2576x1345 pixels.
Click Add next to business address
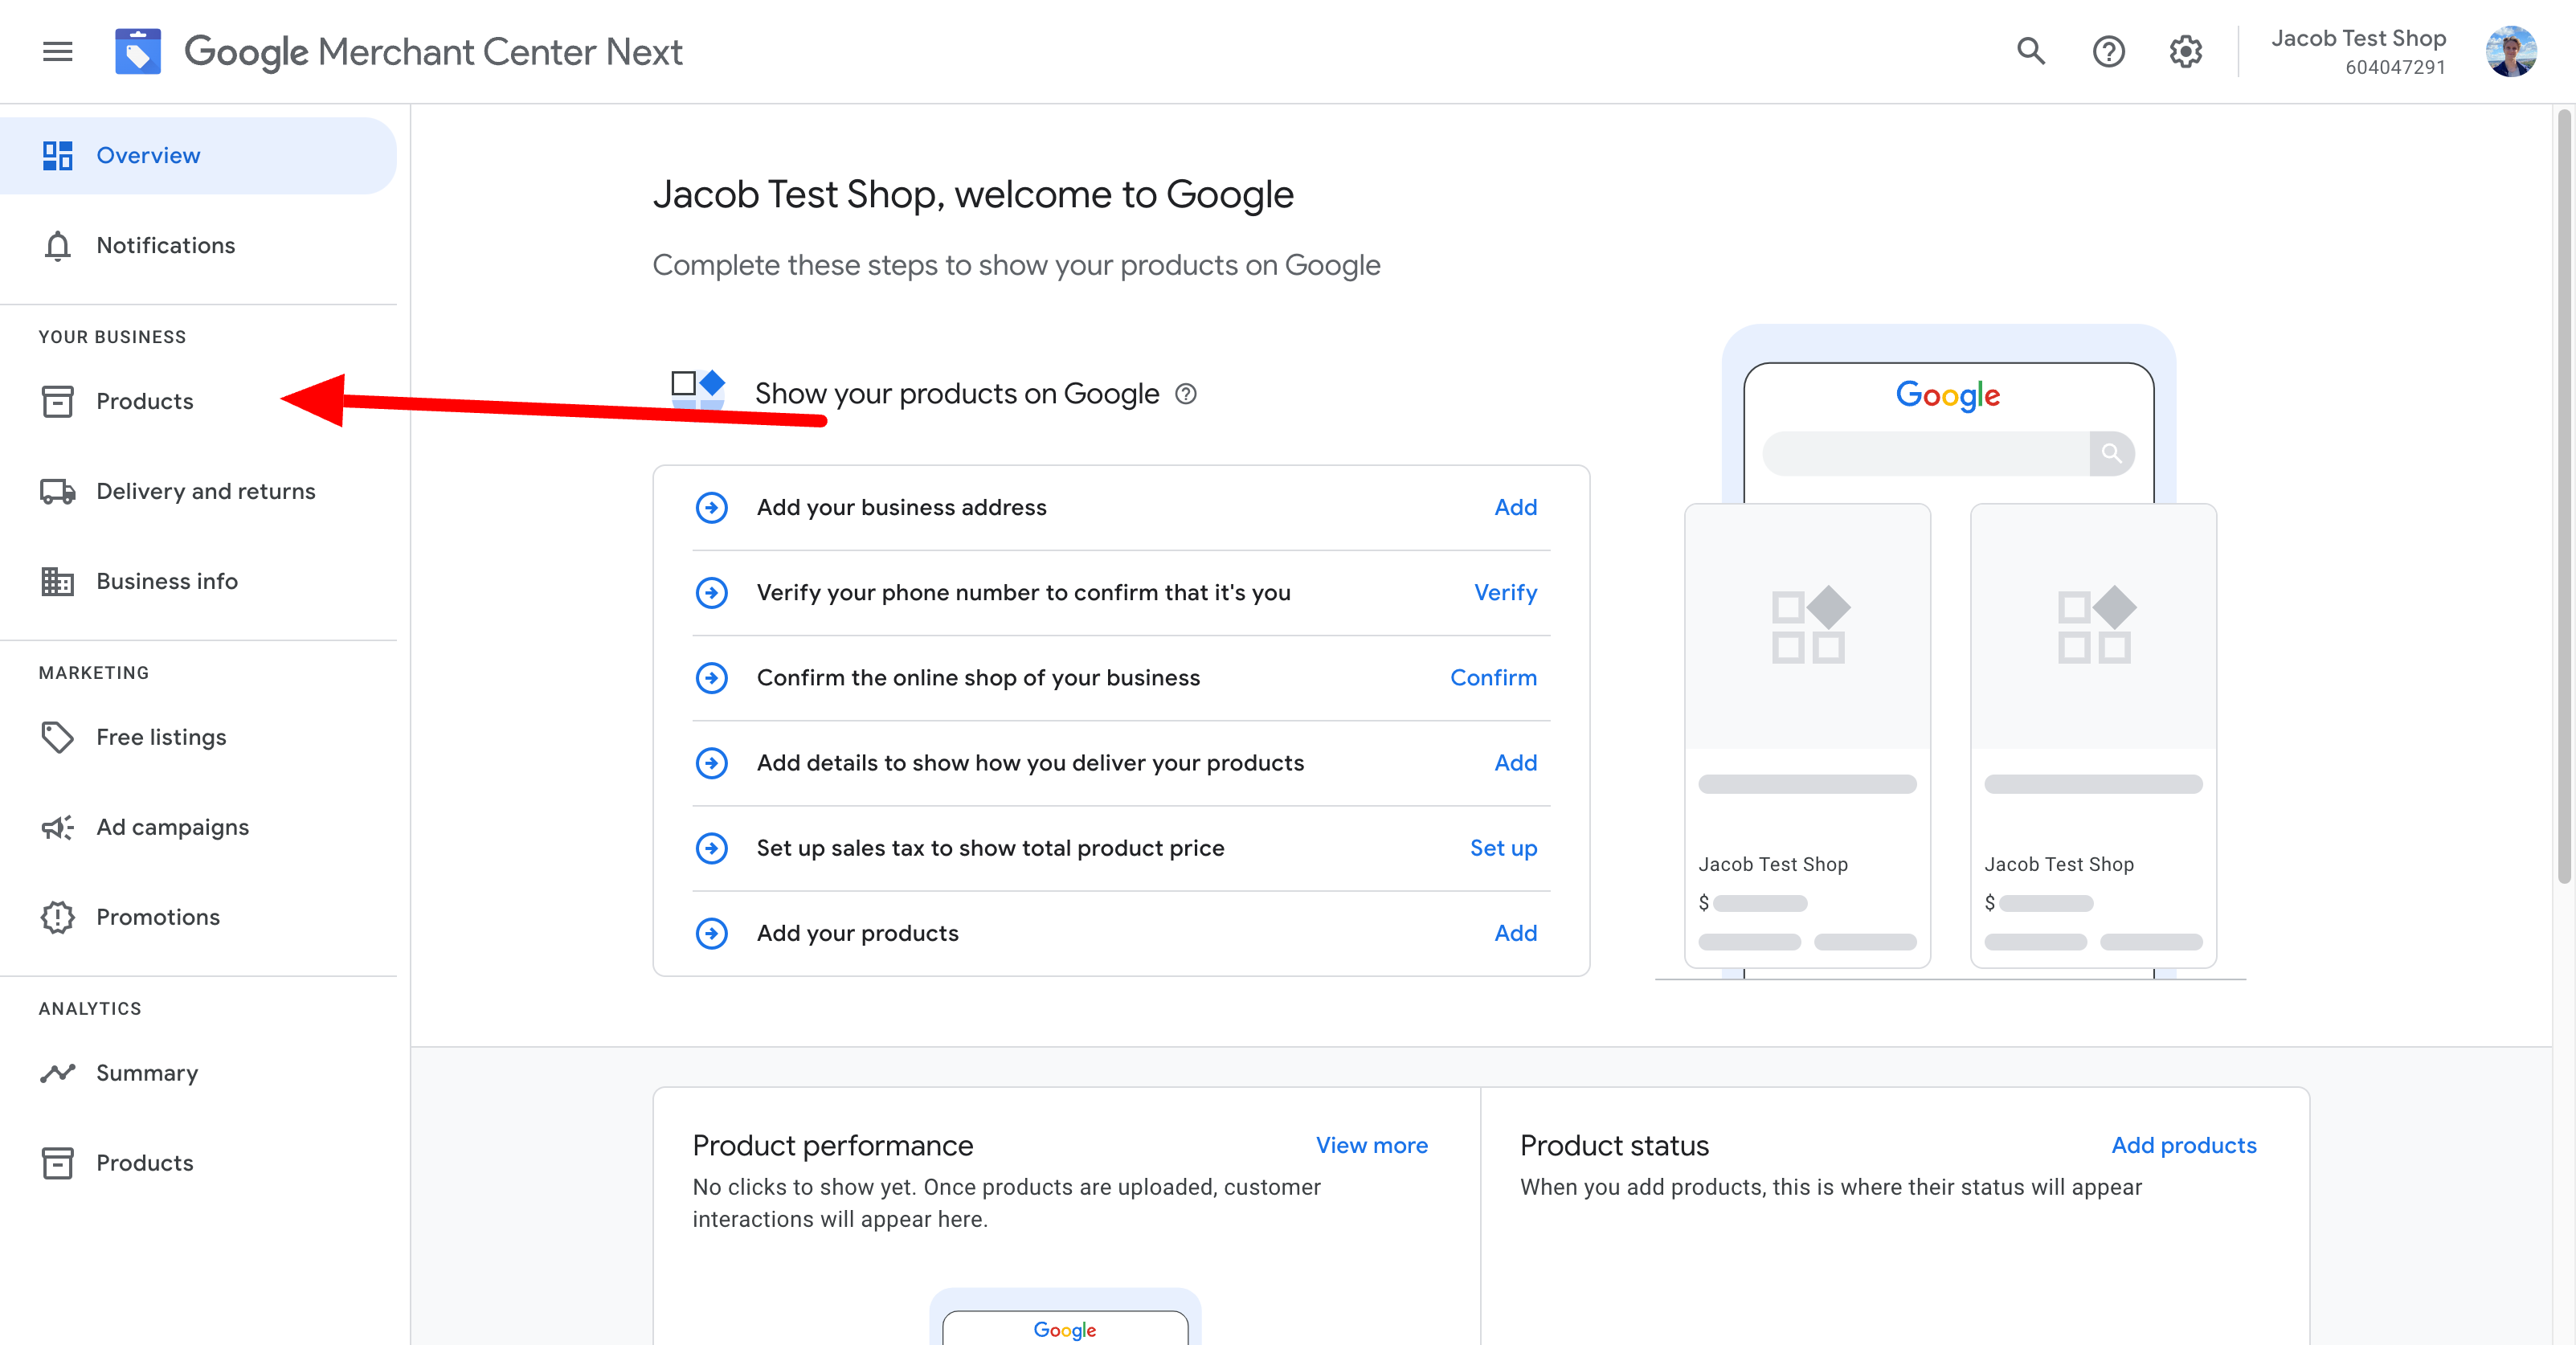(1515, 506)
